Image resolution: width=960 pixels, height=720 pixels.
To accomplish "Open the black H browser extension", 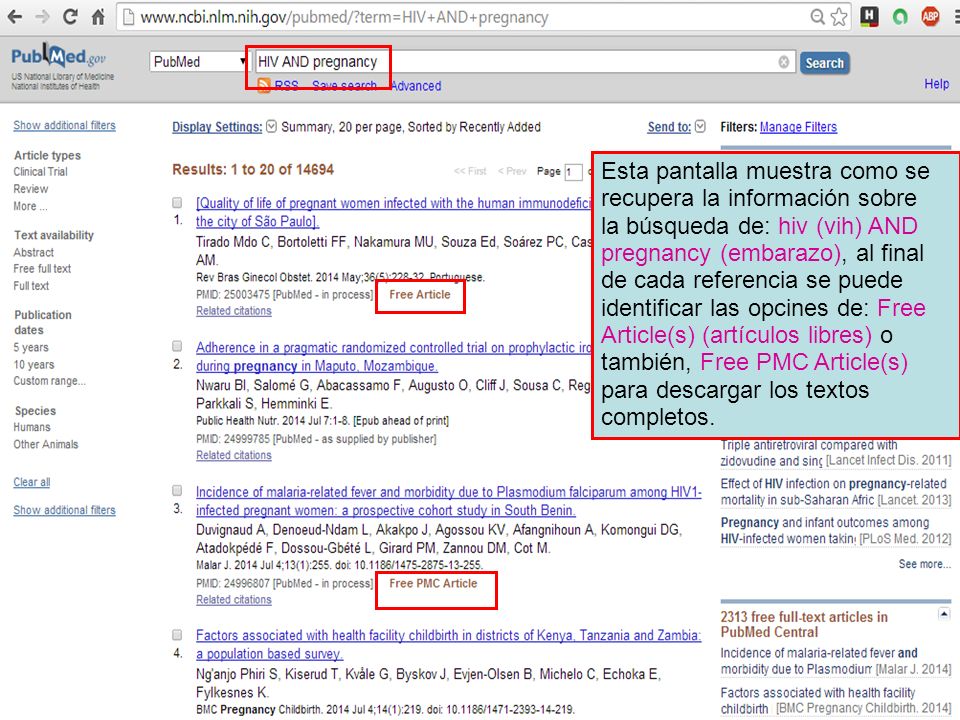I will point(869,17).
